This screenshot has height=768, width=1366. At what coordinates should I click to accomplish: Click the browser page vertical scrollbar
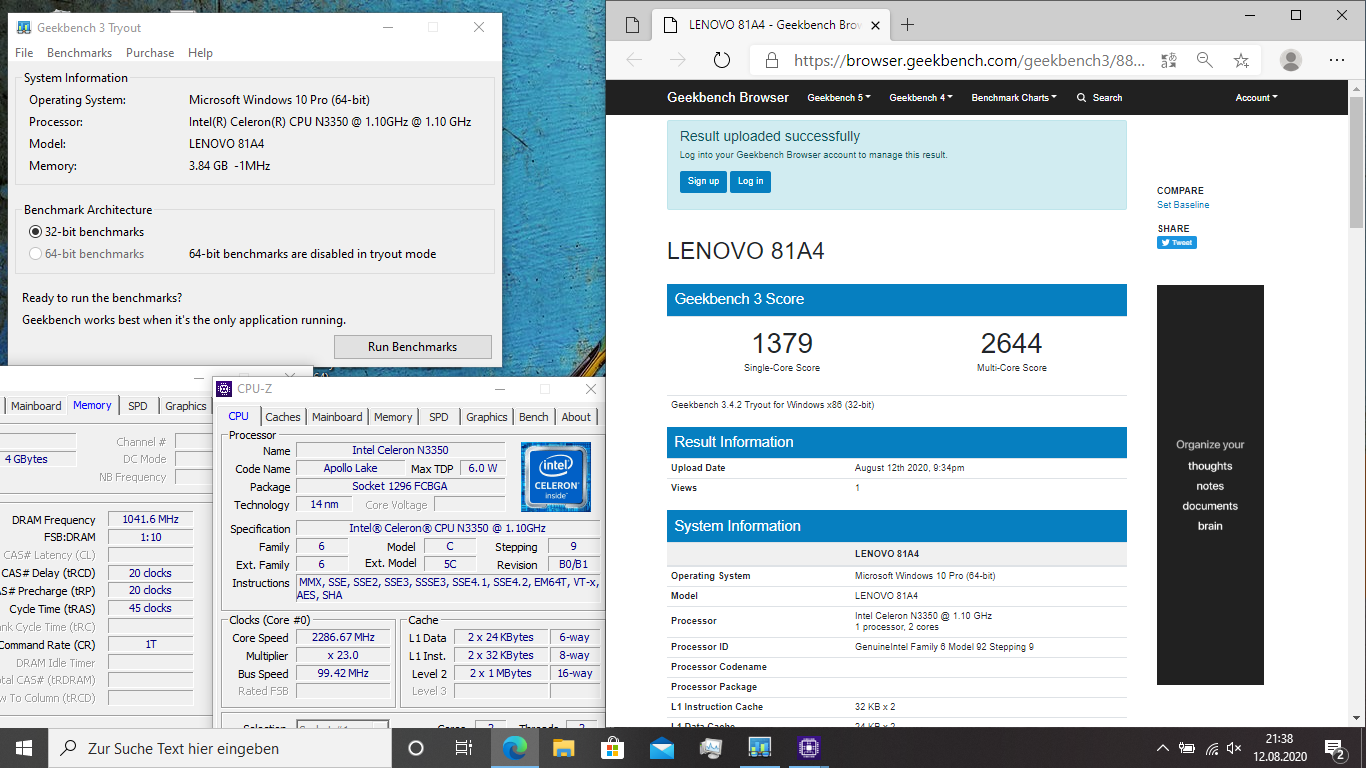point(1357,162)
